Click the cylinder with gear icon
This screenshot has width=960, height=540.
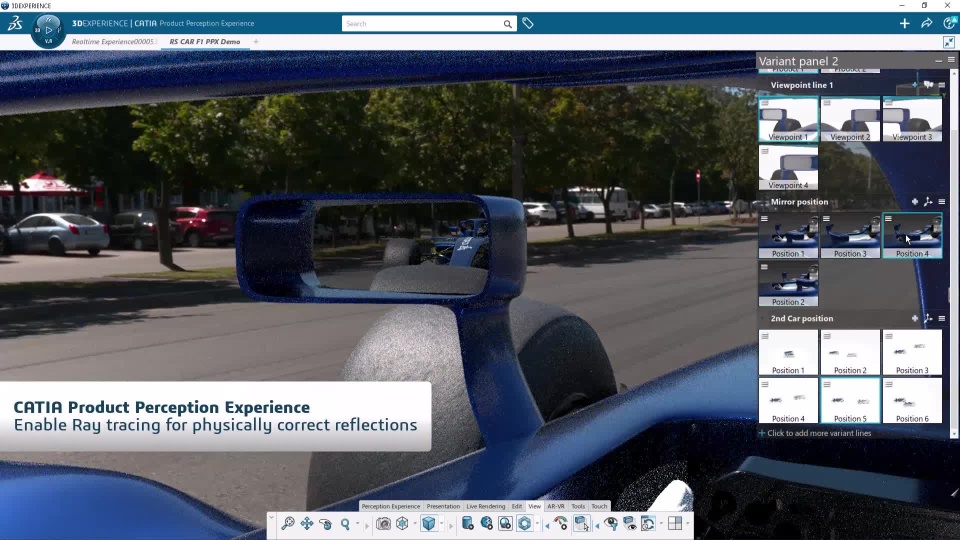pyautogui.click(x=468, y=523)
